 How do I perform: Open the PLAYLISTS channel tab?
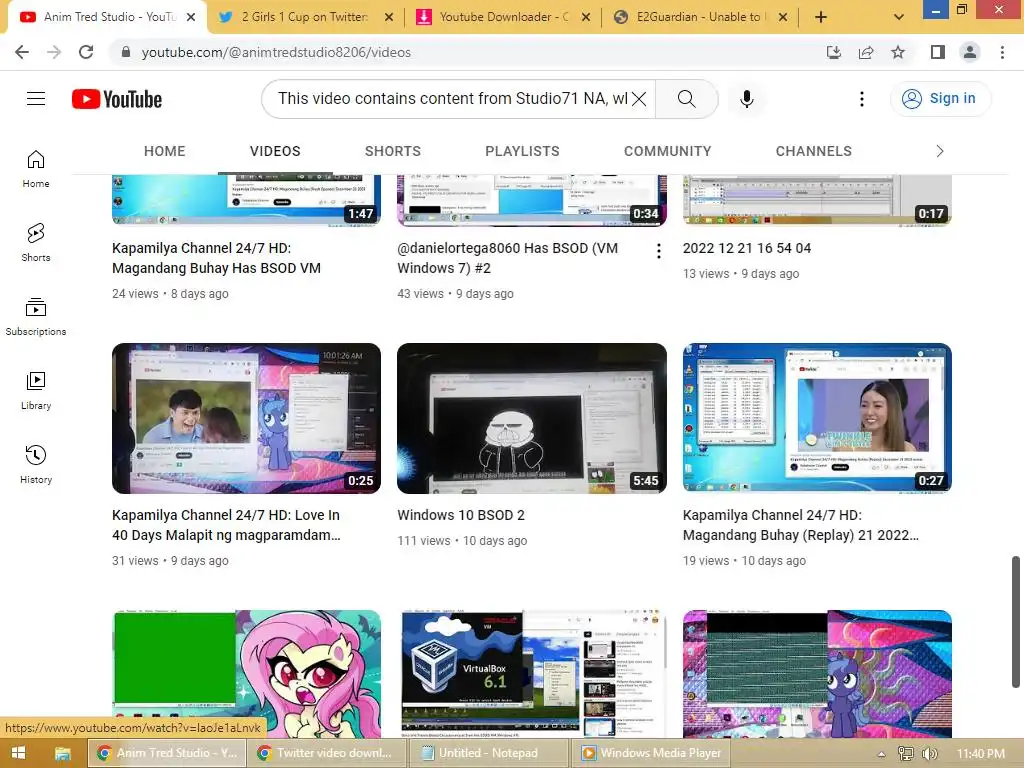(522, 152)
